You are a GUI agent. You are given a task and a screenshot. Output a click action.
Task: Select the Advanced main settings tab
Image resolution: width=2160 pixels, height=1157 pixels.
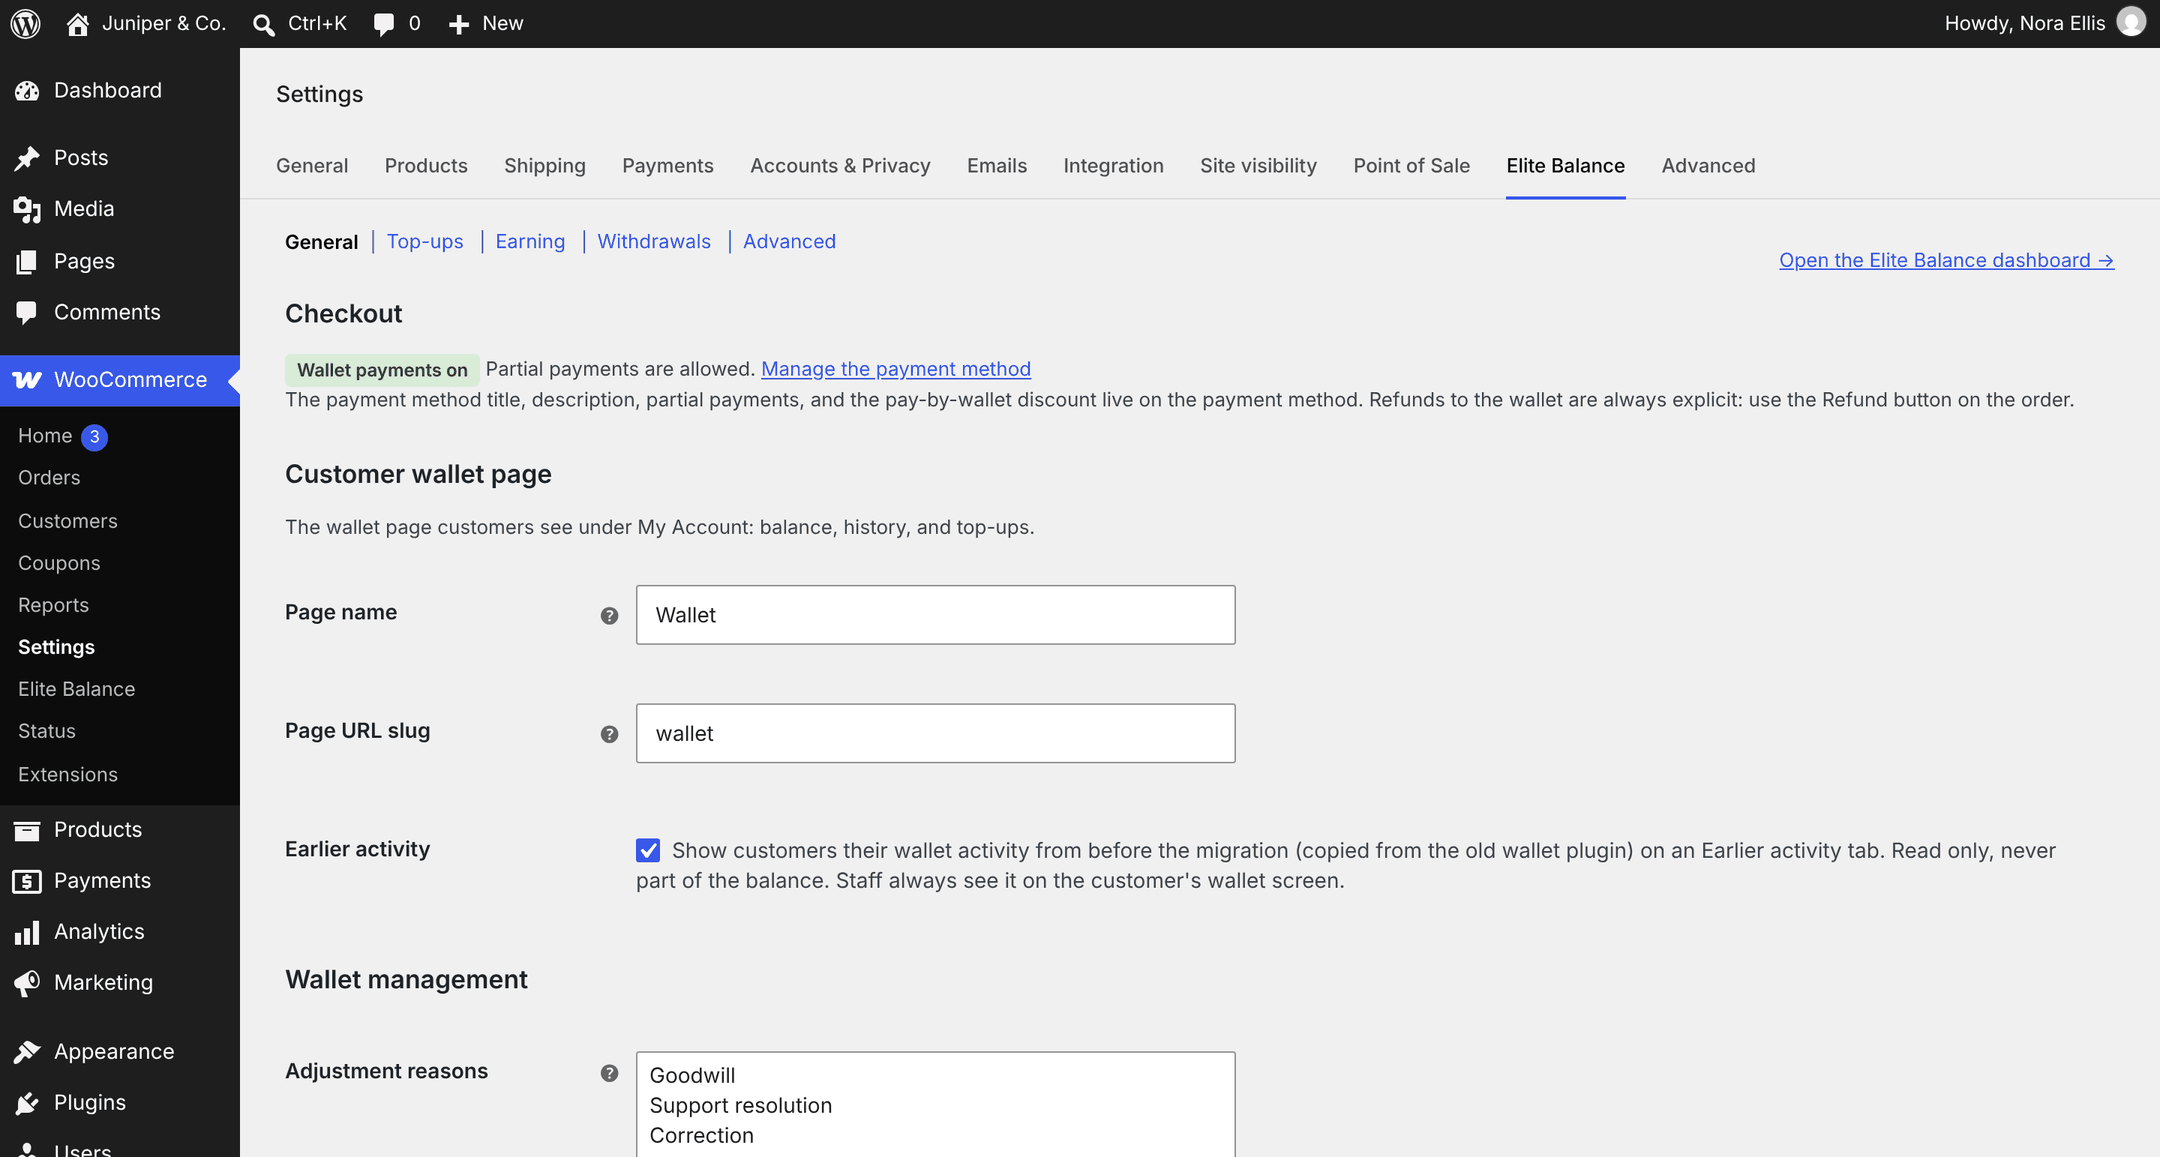pos(1708,166)
